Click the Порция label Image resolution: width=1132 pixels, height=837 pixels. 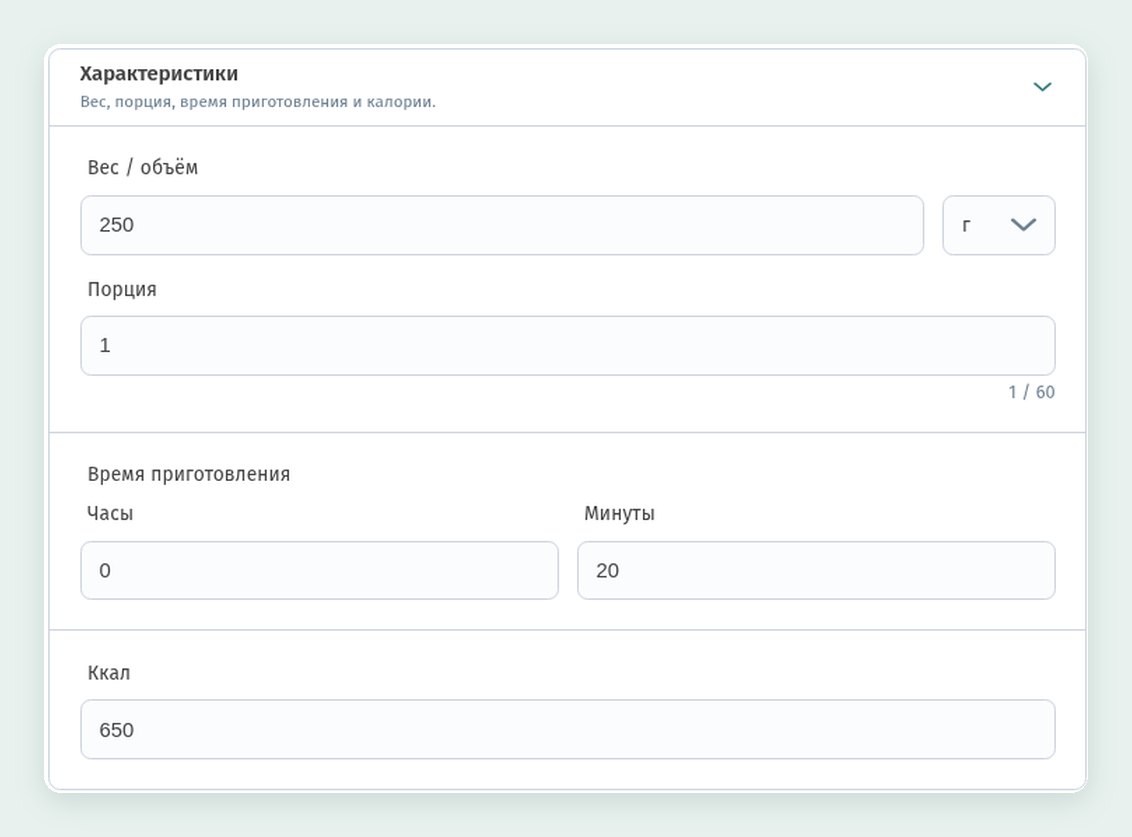point(122,290)
